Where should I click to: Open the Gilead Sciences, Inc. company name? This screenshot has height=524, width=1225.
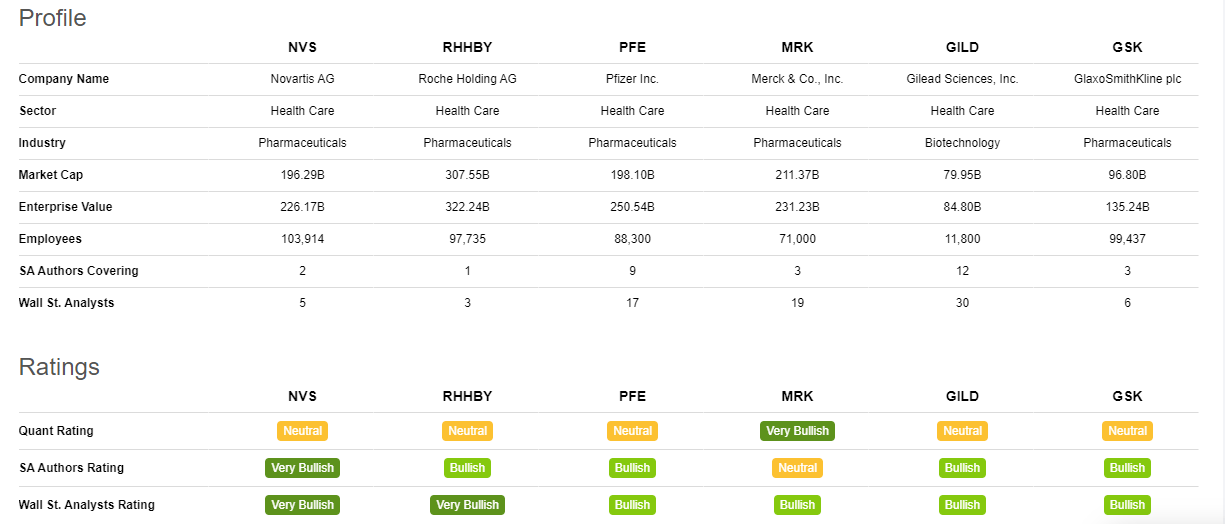coord(962,79)
